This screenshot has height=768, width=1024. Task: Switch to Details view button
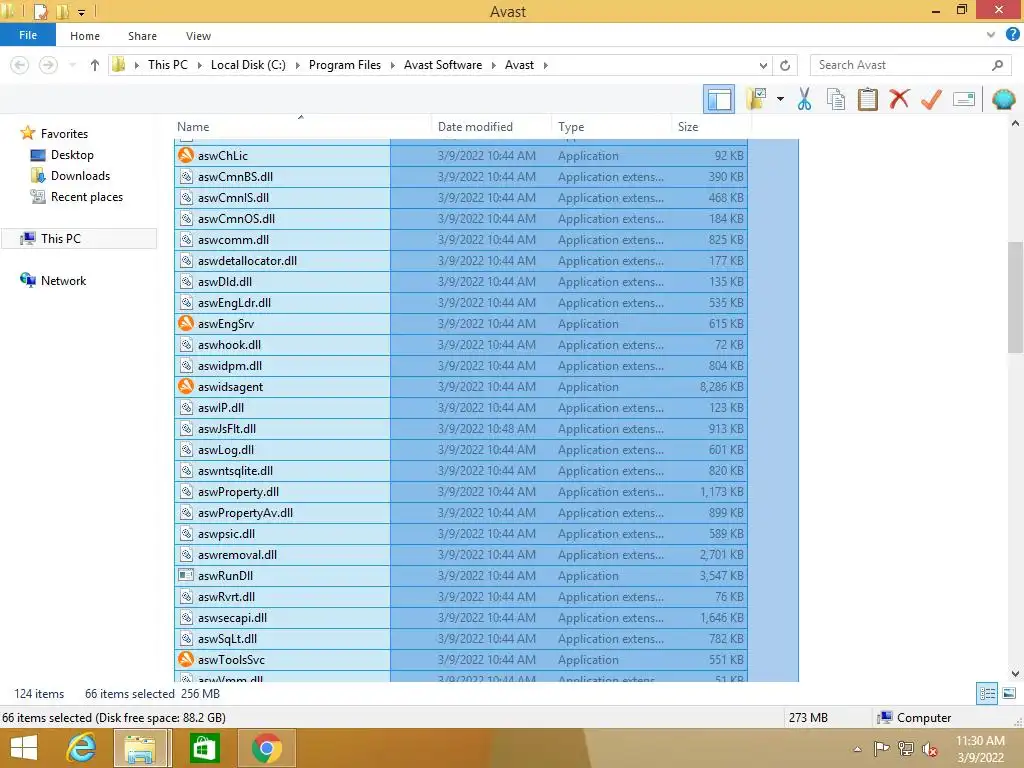click(x=987, y=694)
